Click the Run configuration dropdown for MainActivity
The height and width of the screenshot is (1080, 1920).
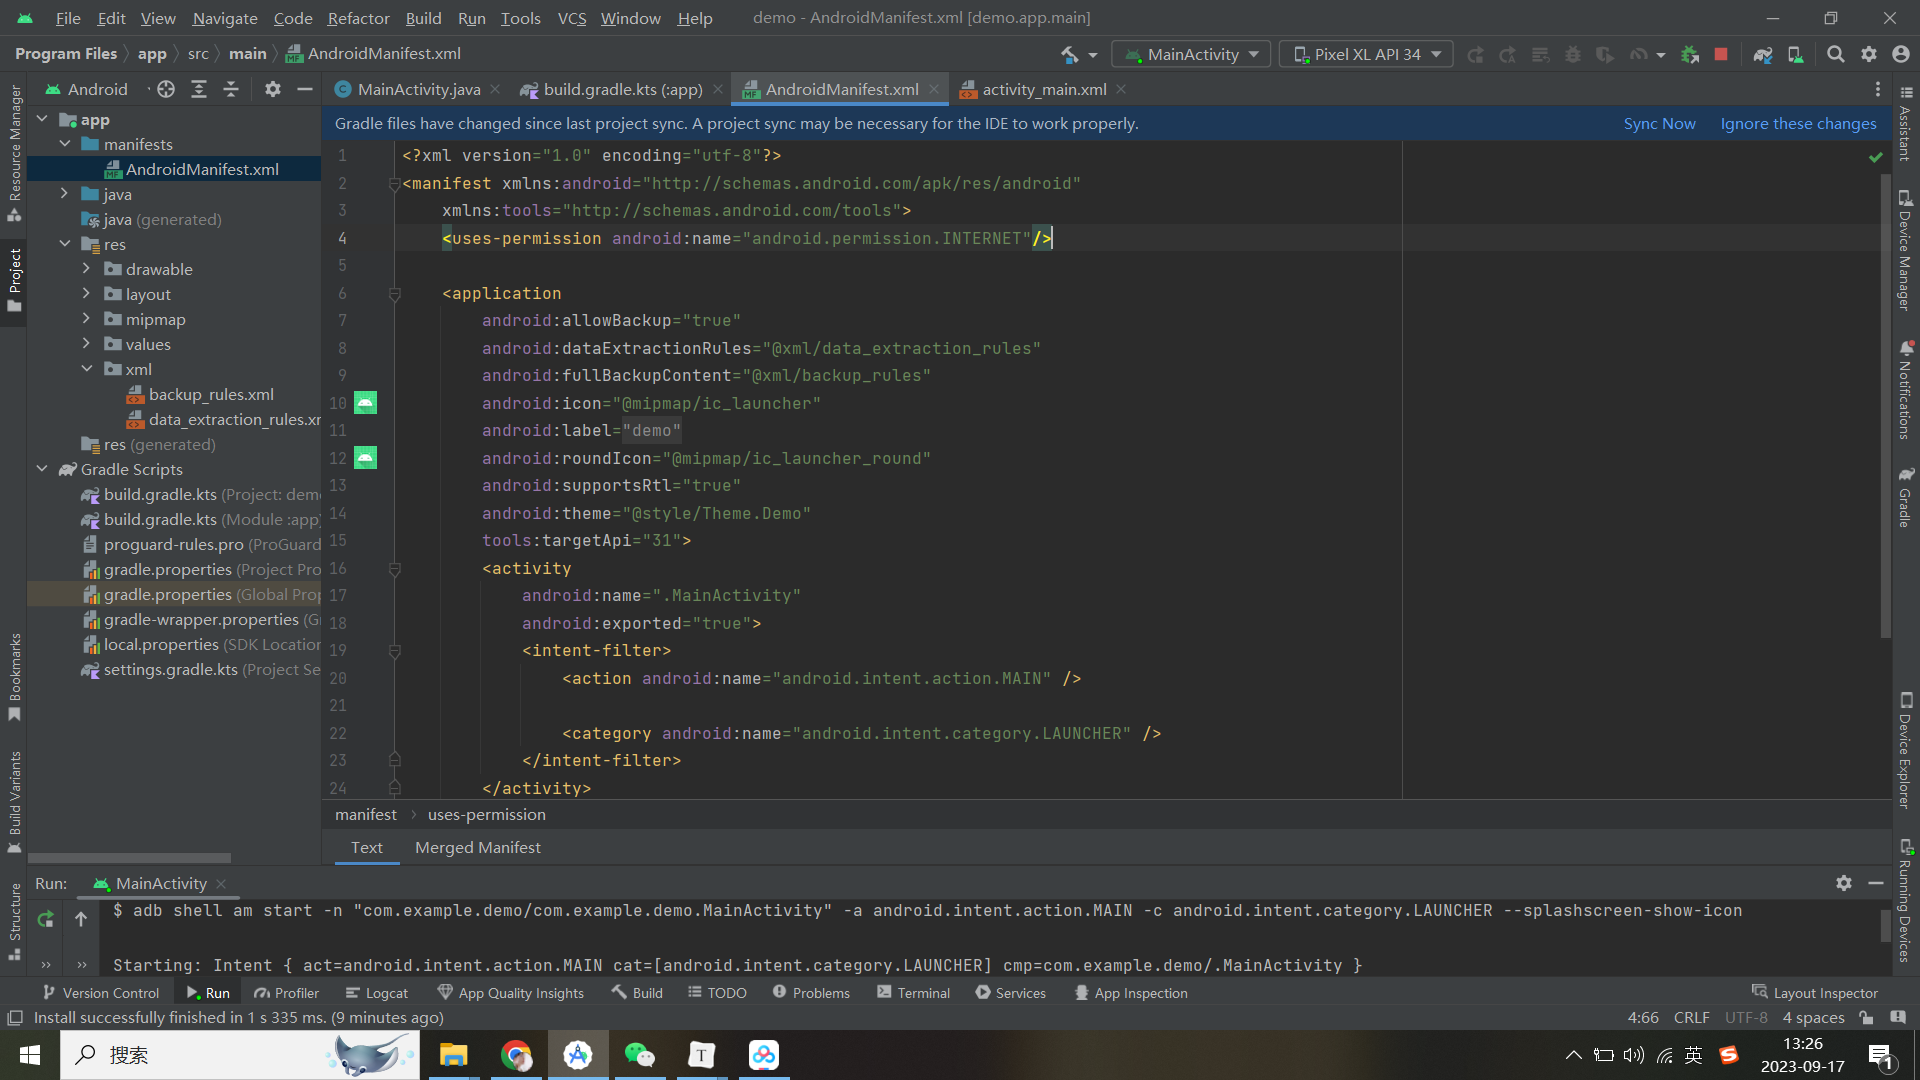(x=1193, y=54)
